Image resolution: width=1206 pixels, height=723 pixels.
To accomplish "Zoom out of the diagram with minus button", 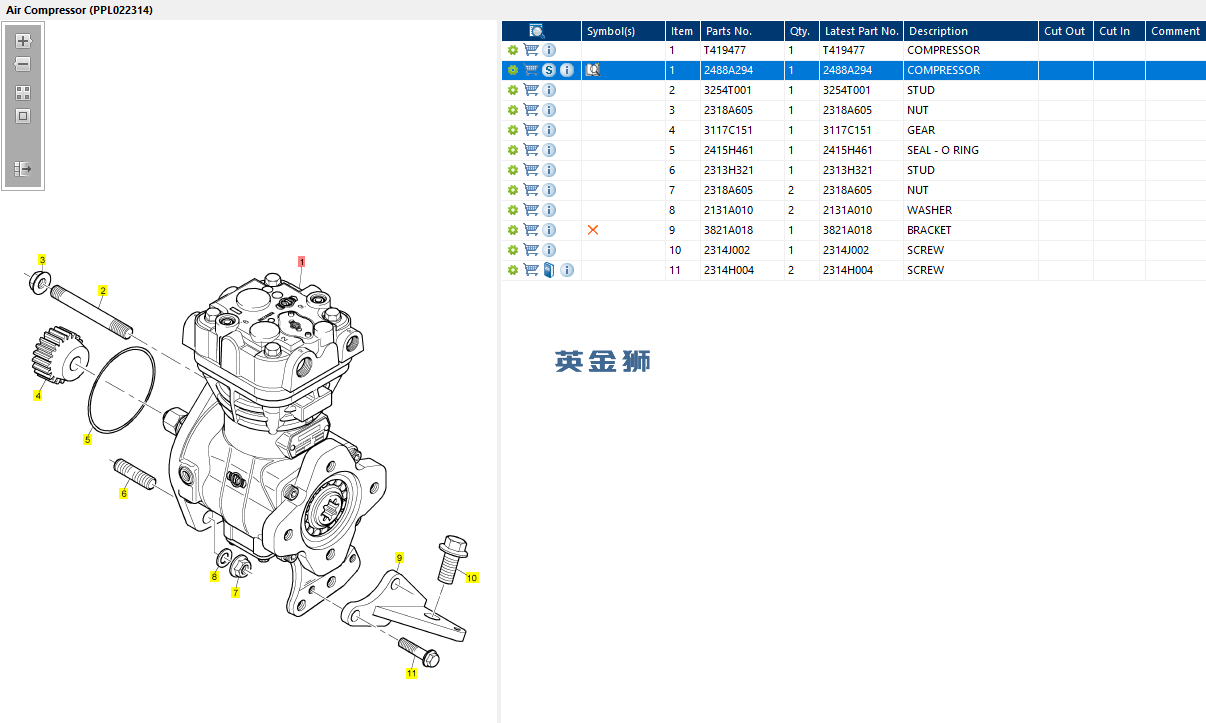I will point(23,64).
